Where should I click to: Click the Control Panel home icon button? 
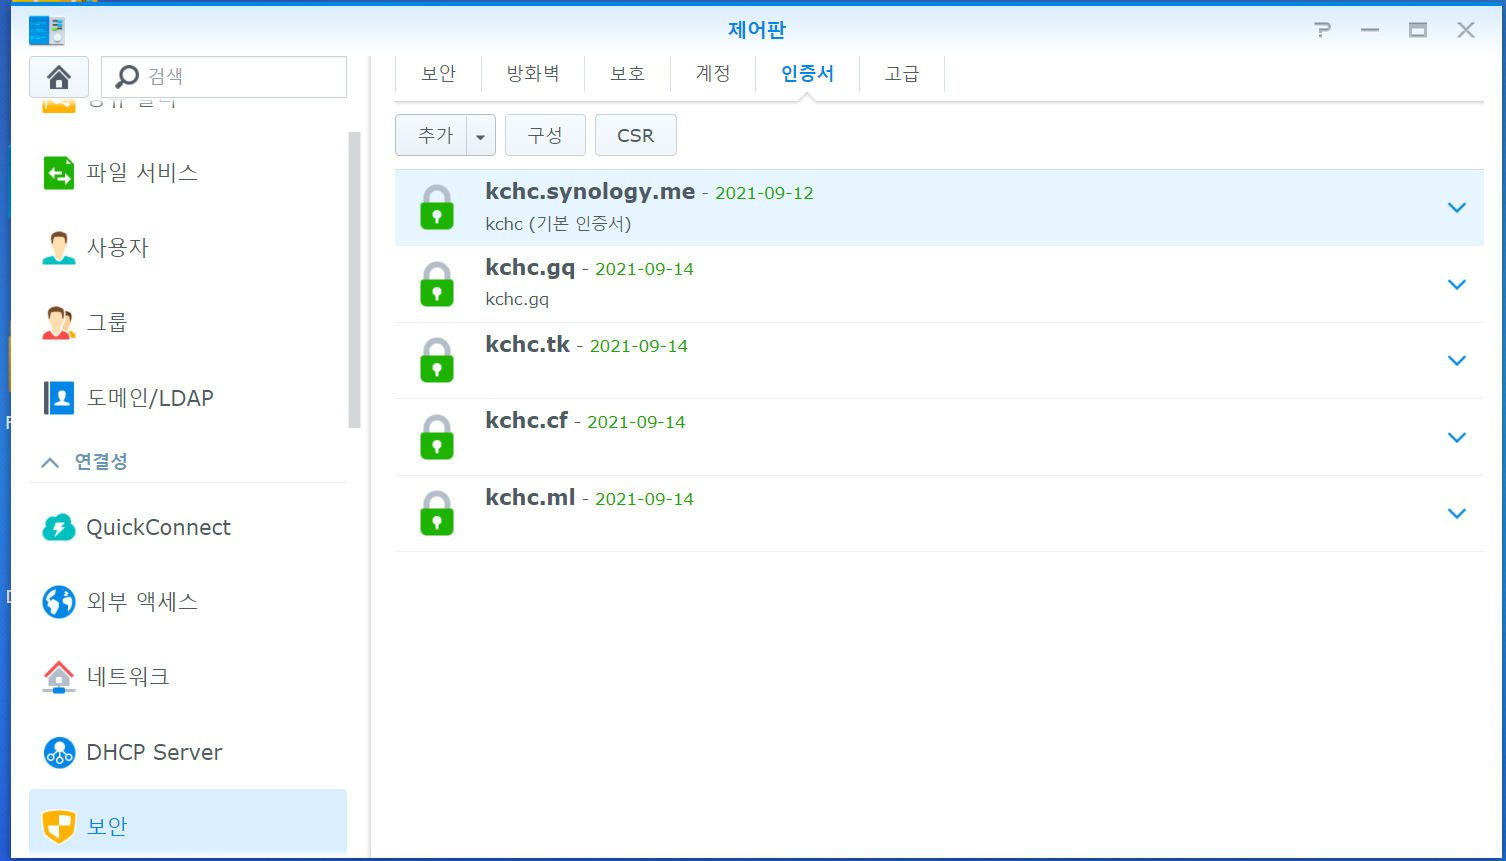coord(59,77)
